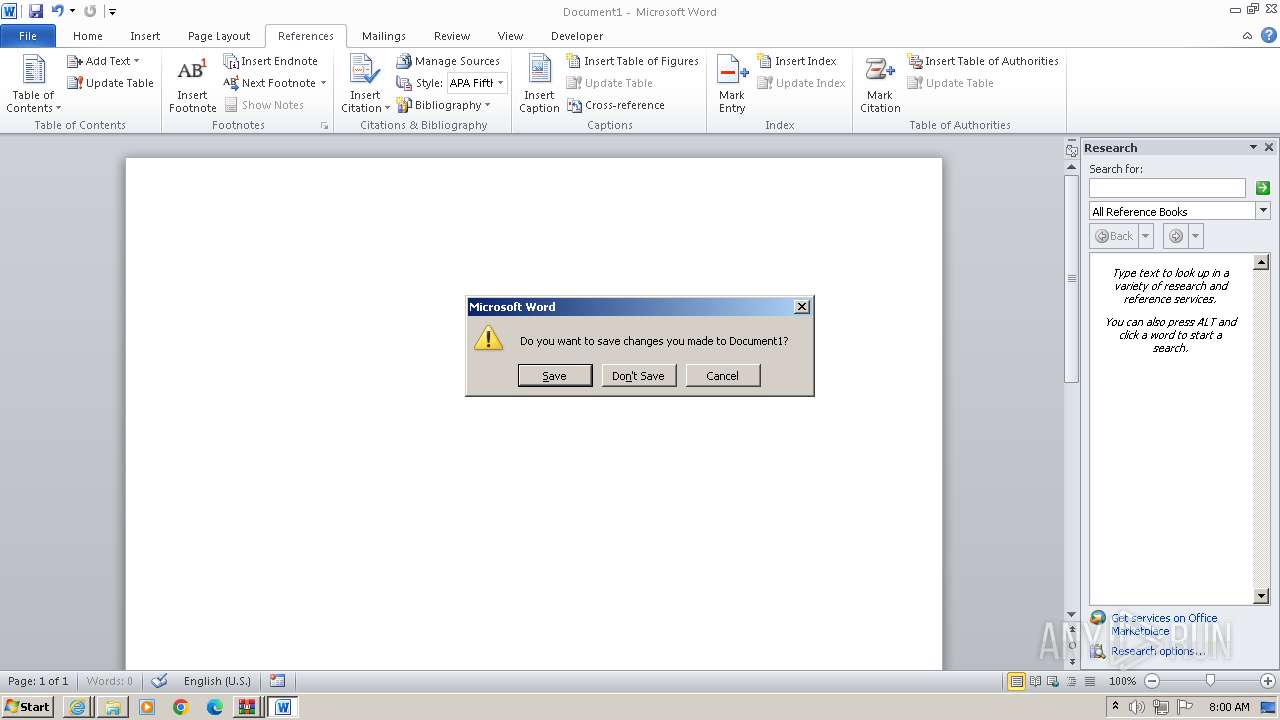Open Google Chrome from the taskbar
The width and height of the screenshot is (1280, 720).
pos(181,707)
